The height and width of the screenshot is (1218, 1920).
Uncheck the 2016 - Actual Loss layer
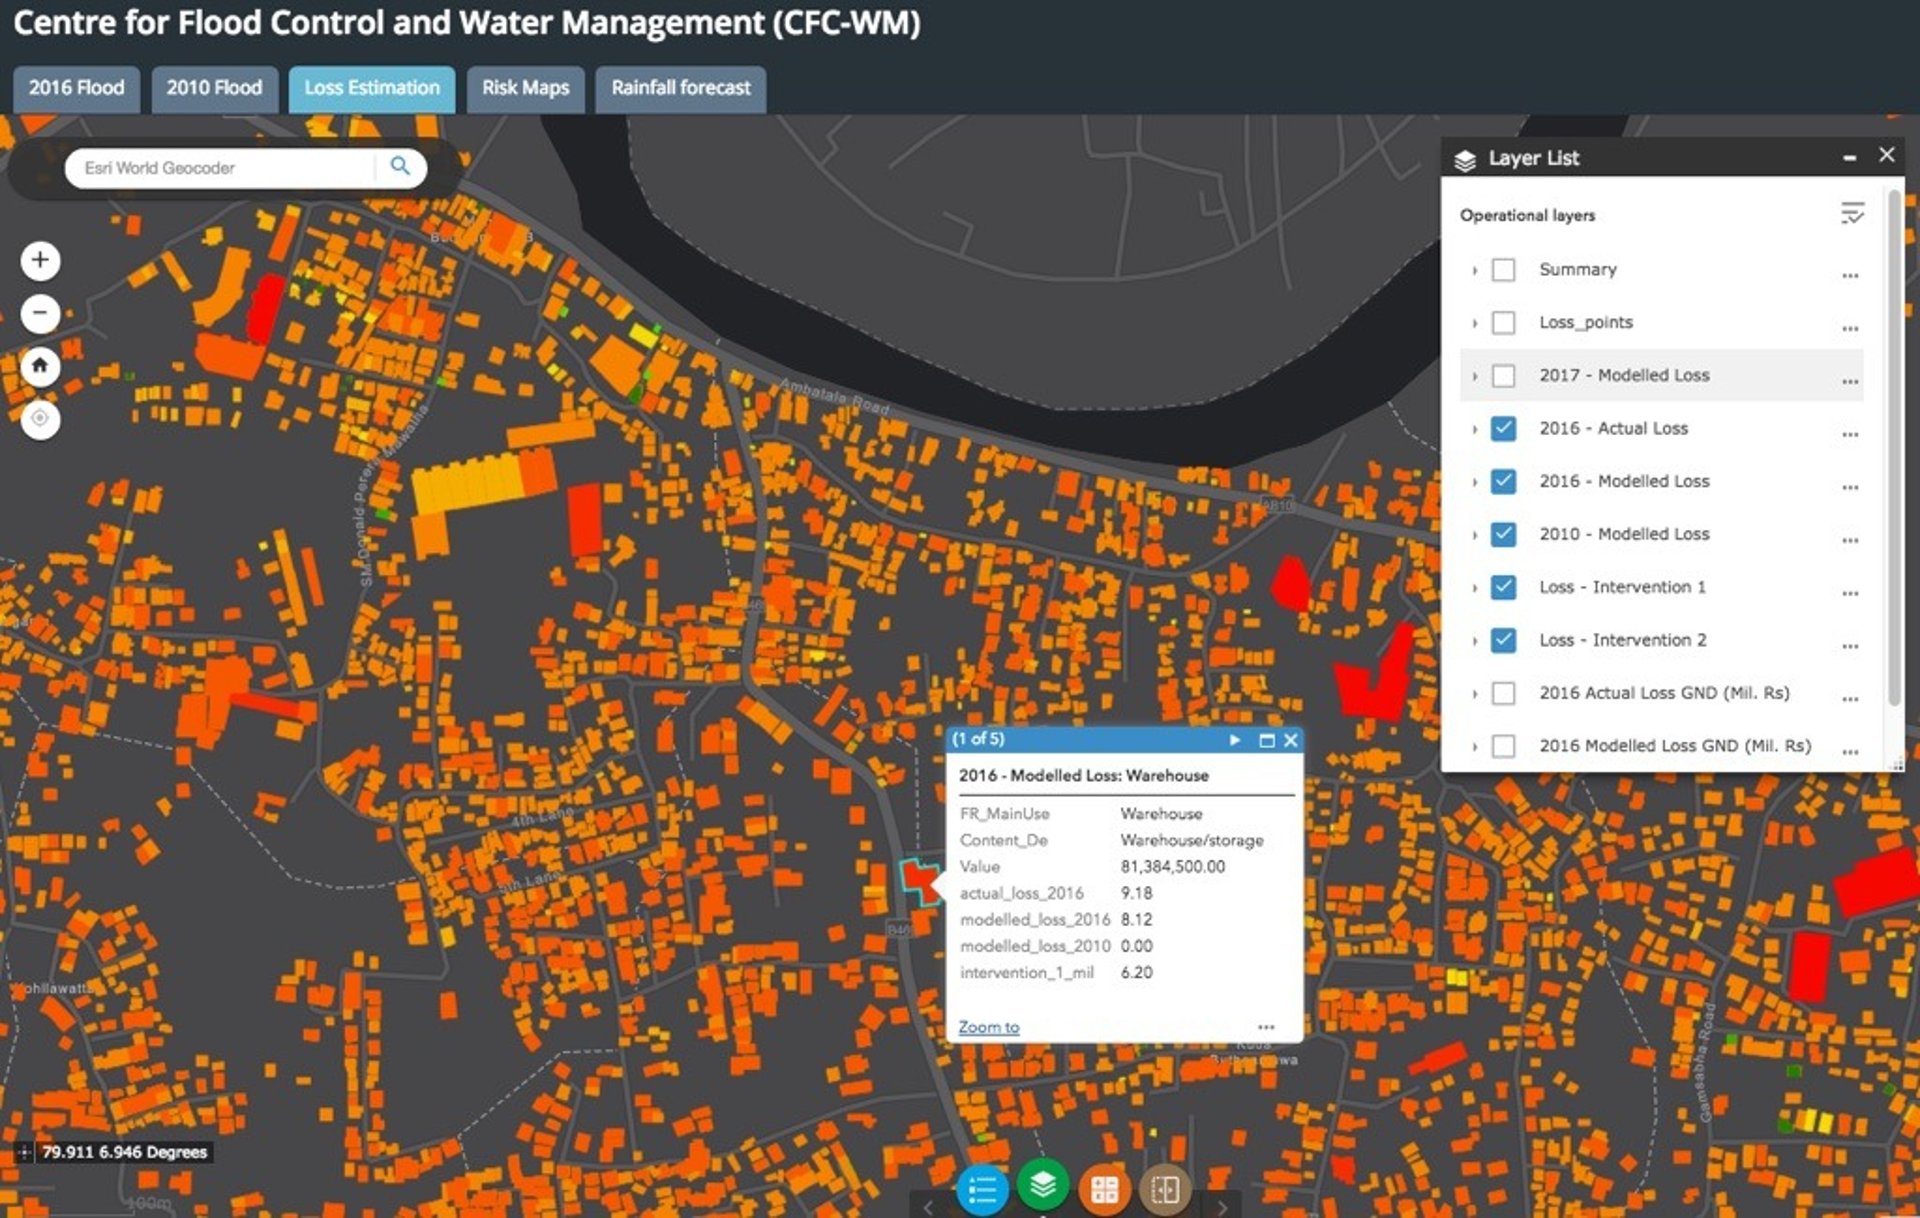(x=1503, y=429)
